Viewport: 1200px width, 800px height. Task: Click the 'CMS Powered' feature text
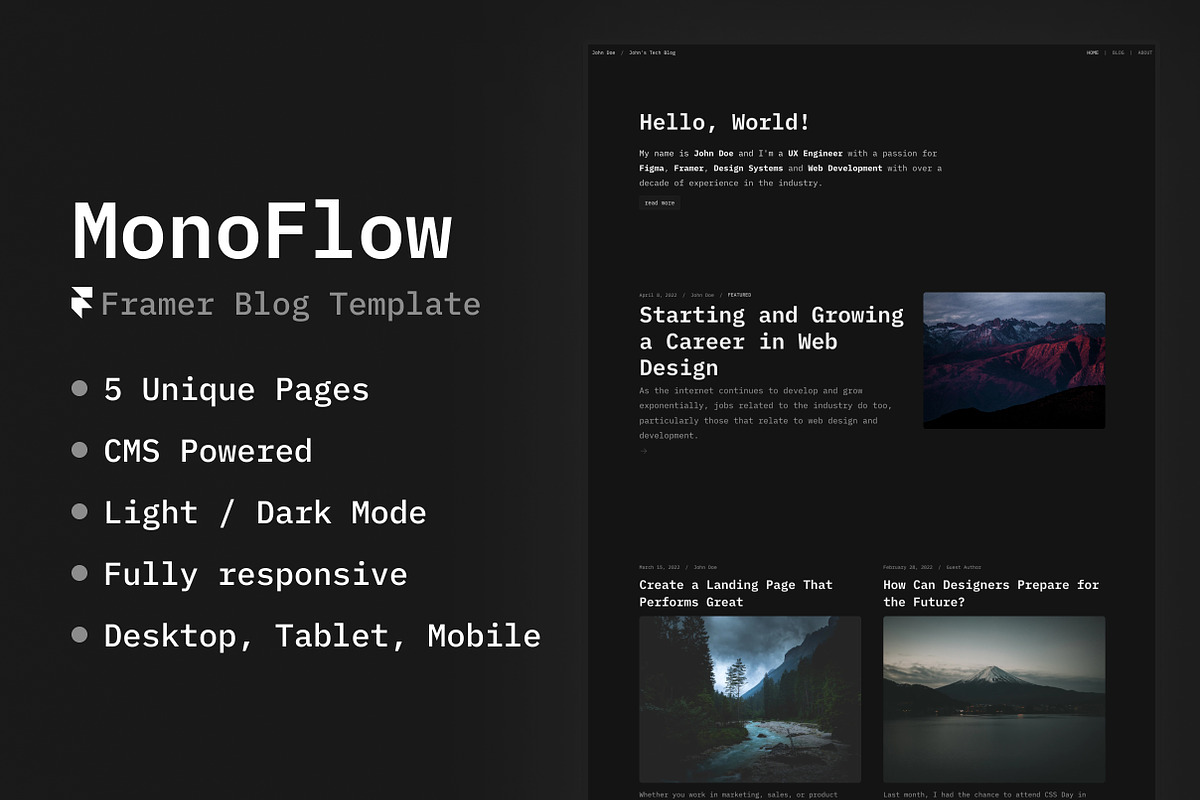[x=208, y=451]
